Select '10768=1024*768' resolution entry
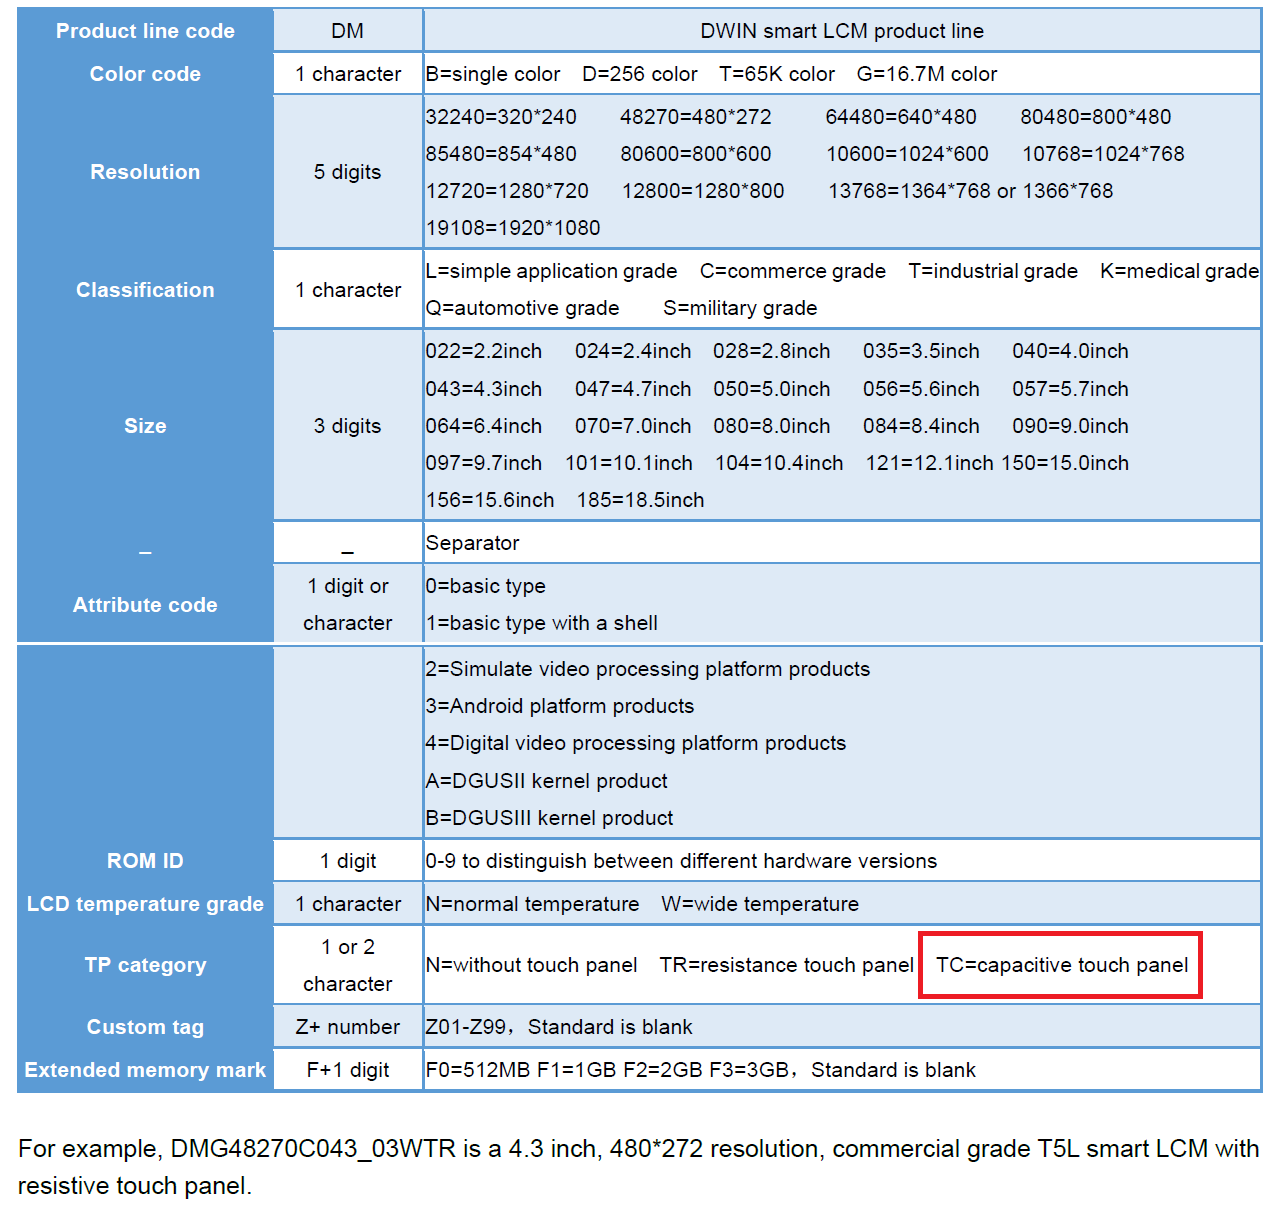 (1103, 154)
